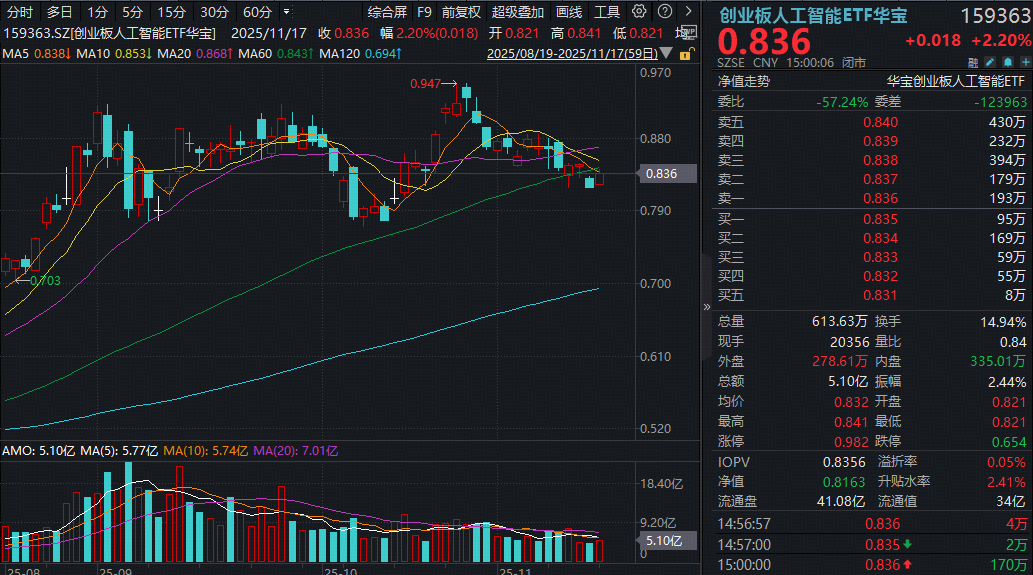Click the 净值走势 NAV trend link
1033x575 pixels.
point(743,82)
